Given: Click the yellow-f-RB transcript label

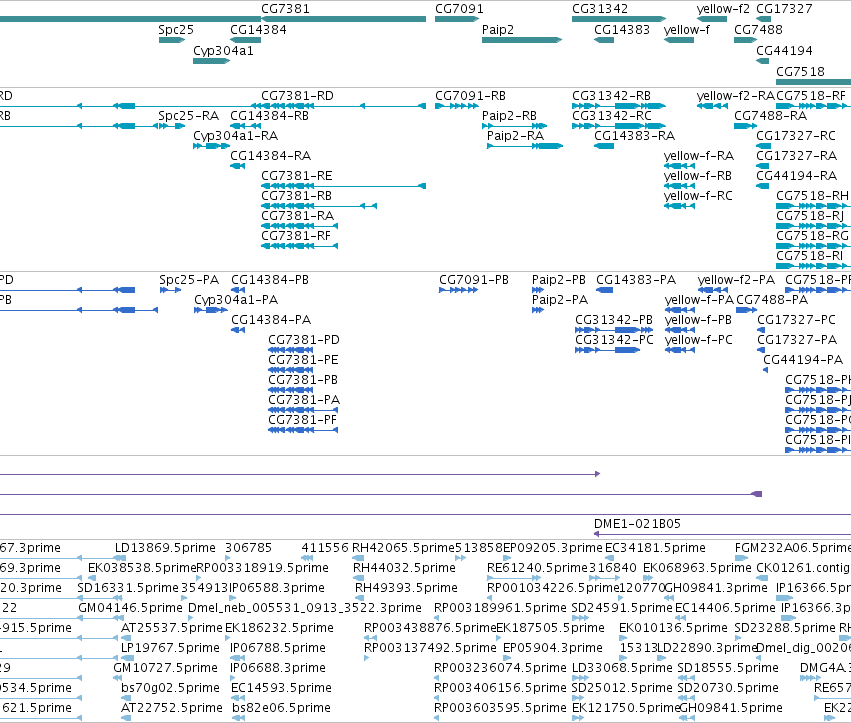Looking at the screenshot, I should 697,176.
